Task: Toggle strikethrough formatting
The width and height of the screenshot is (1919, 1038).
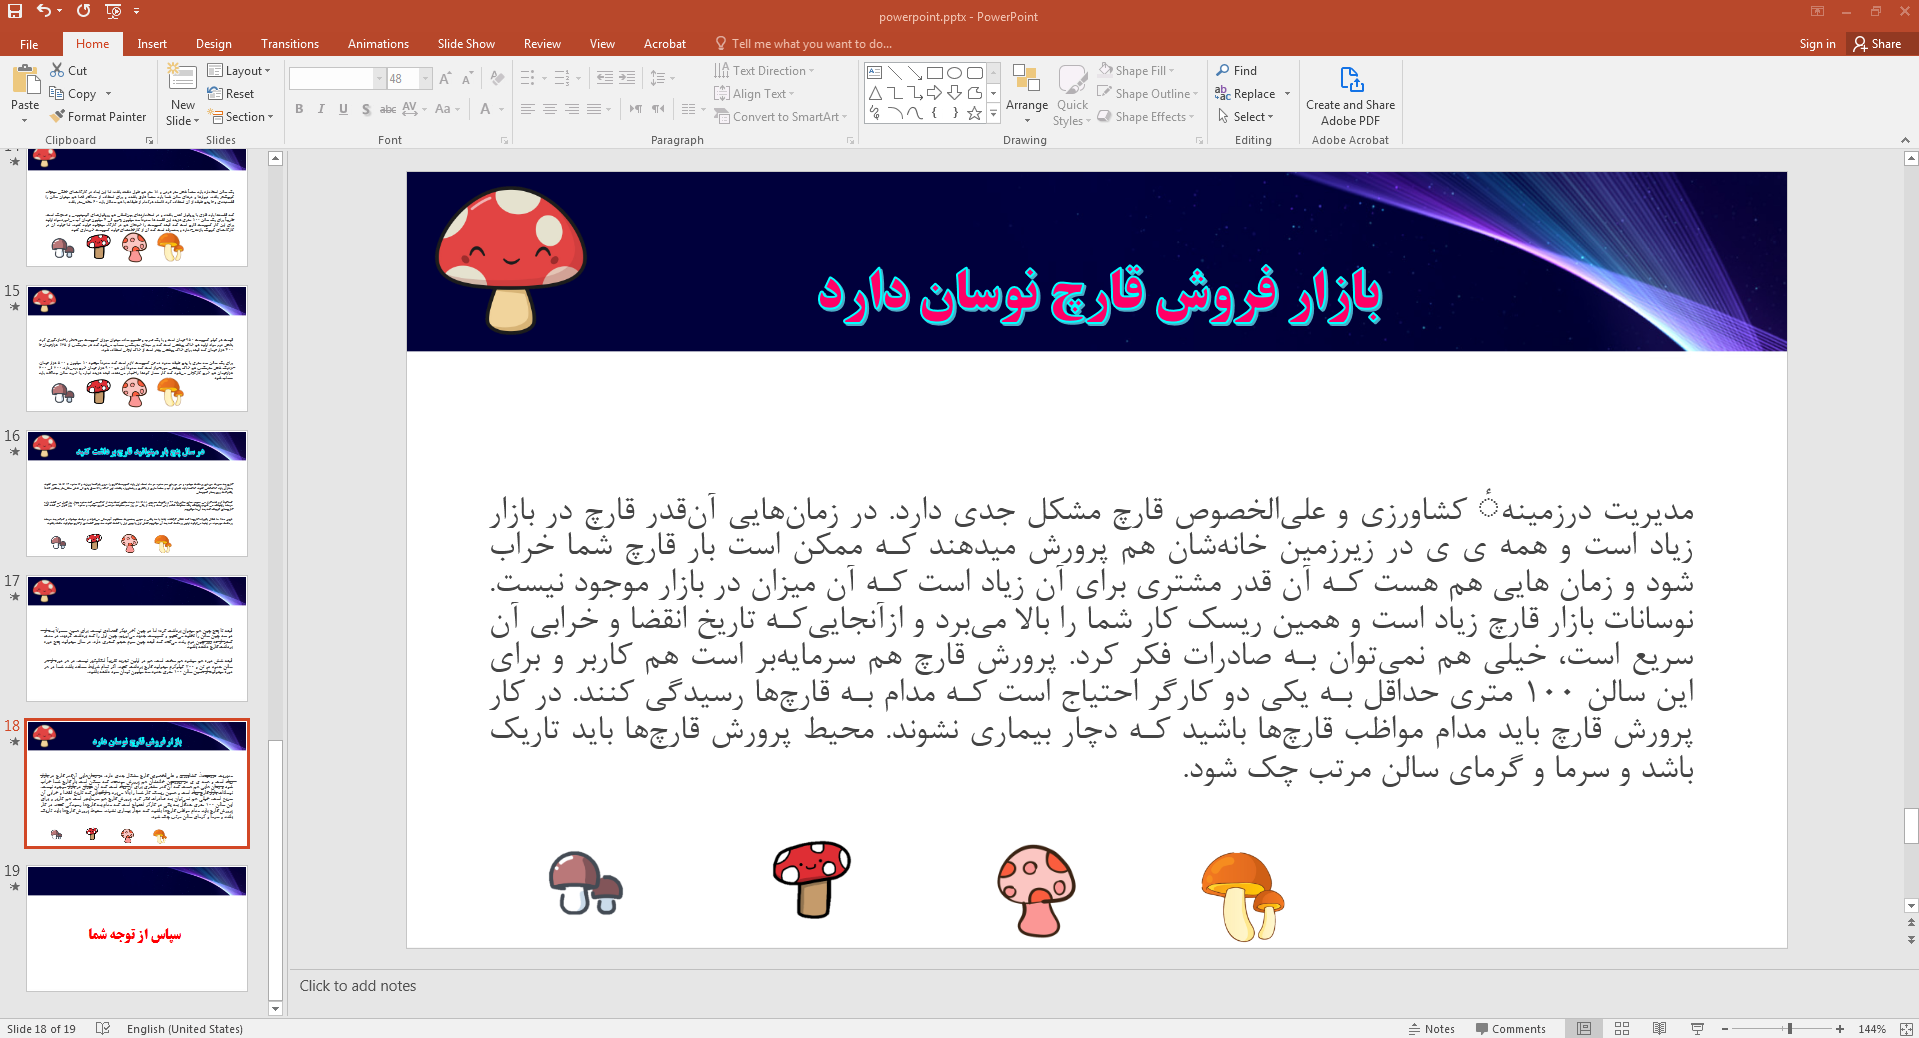Action: [388, 109]
